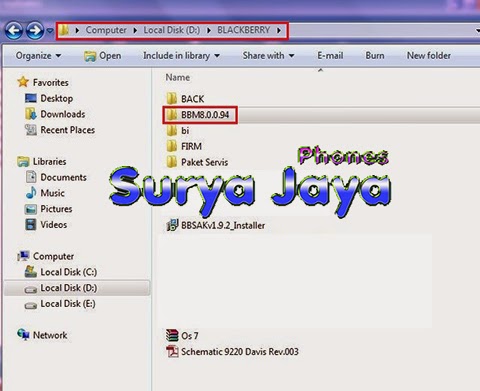Image resolution: width=480 pixels, height=391 pixels.
Task: Open the Documents library
Action: tap(56, 177)
